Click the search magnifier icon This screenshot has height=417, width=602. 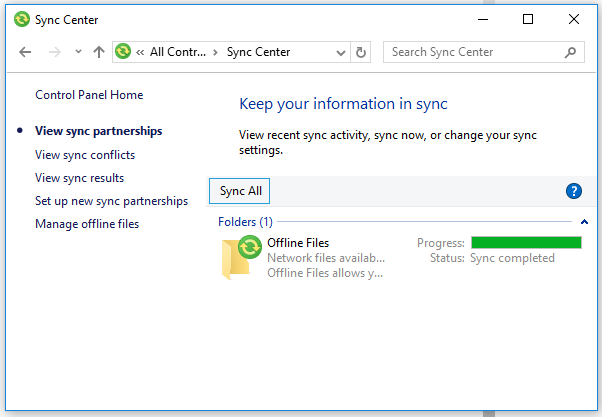tap(571, 52)
